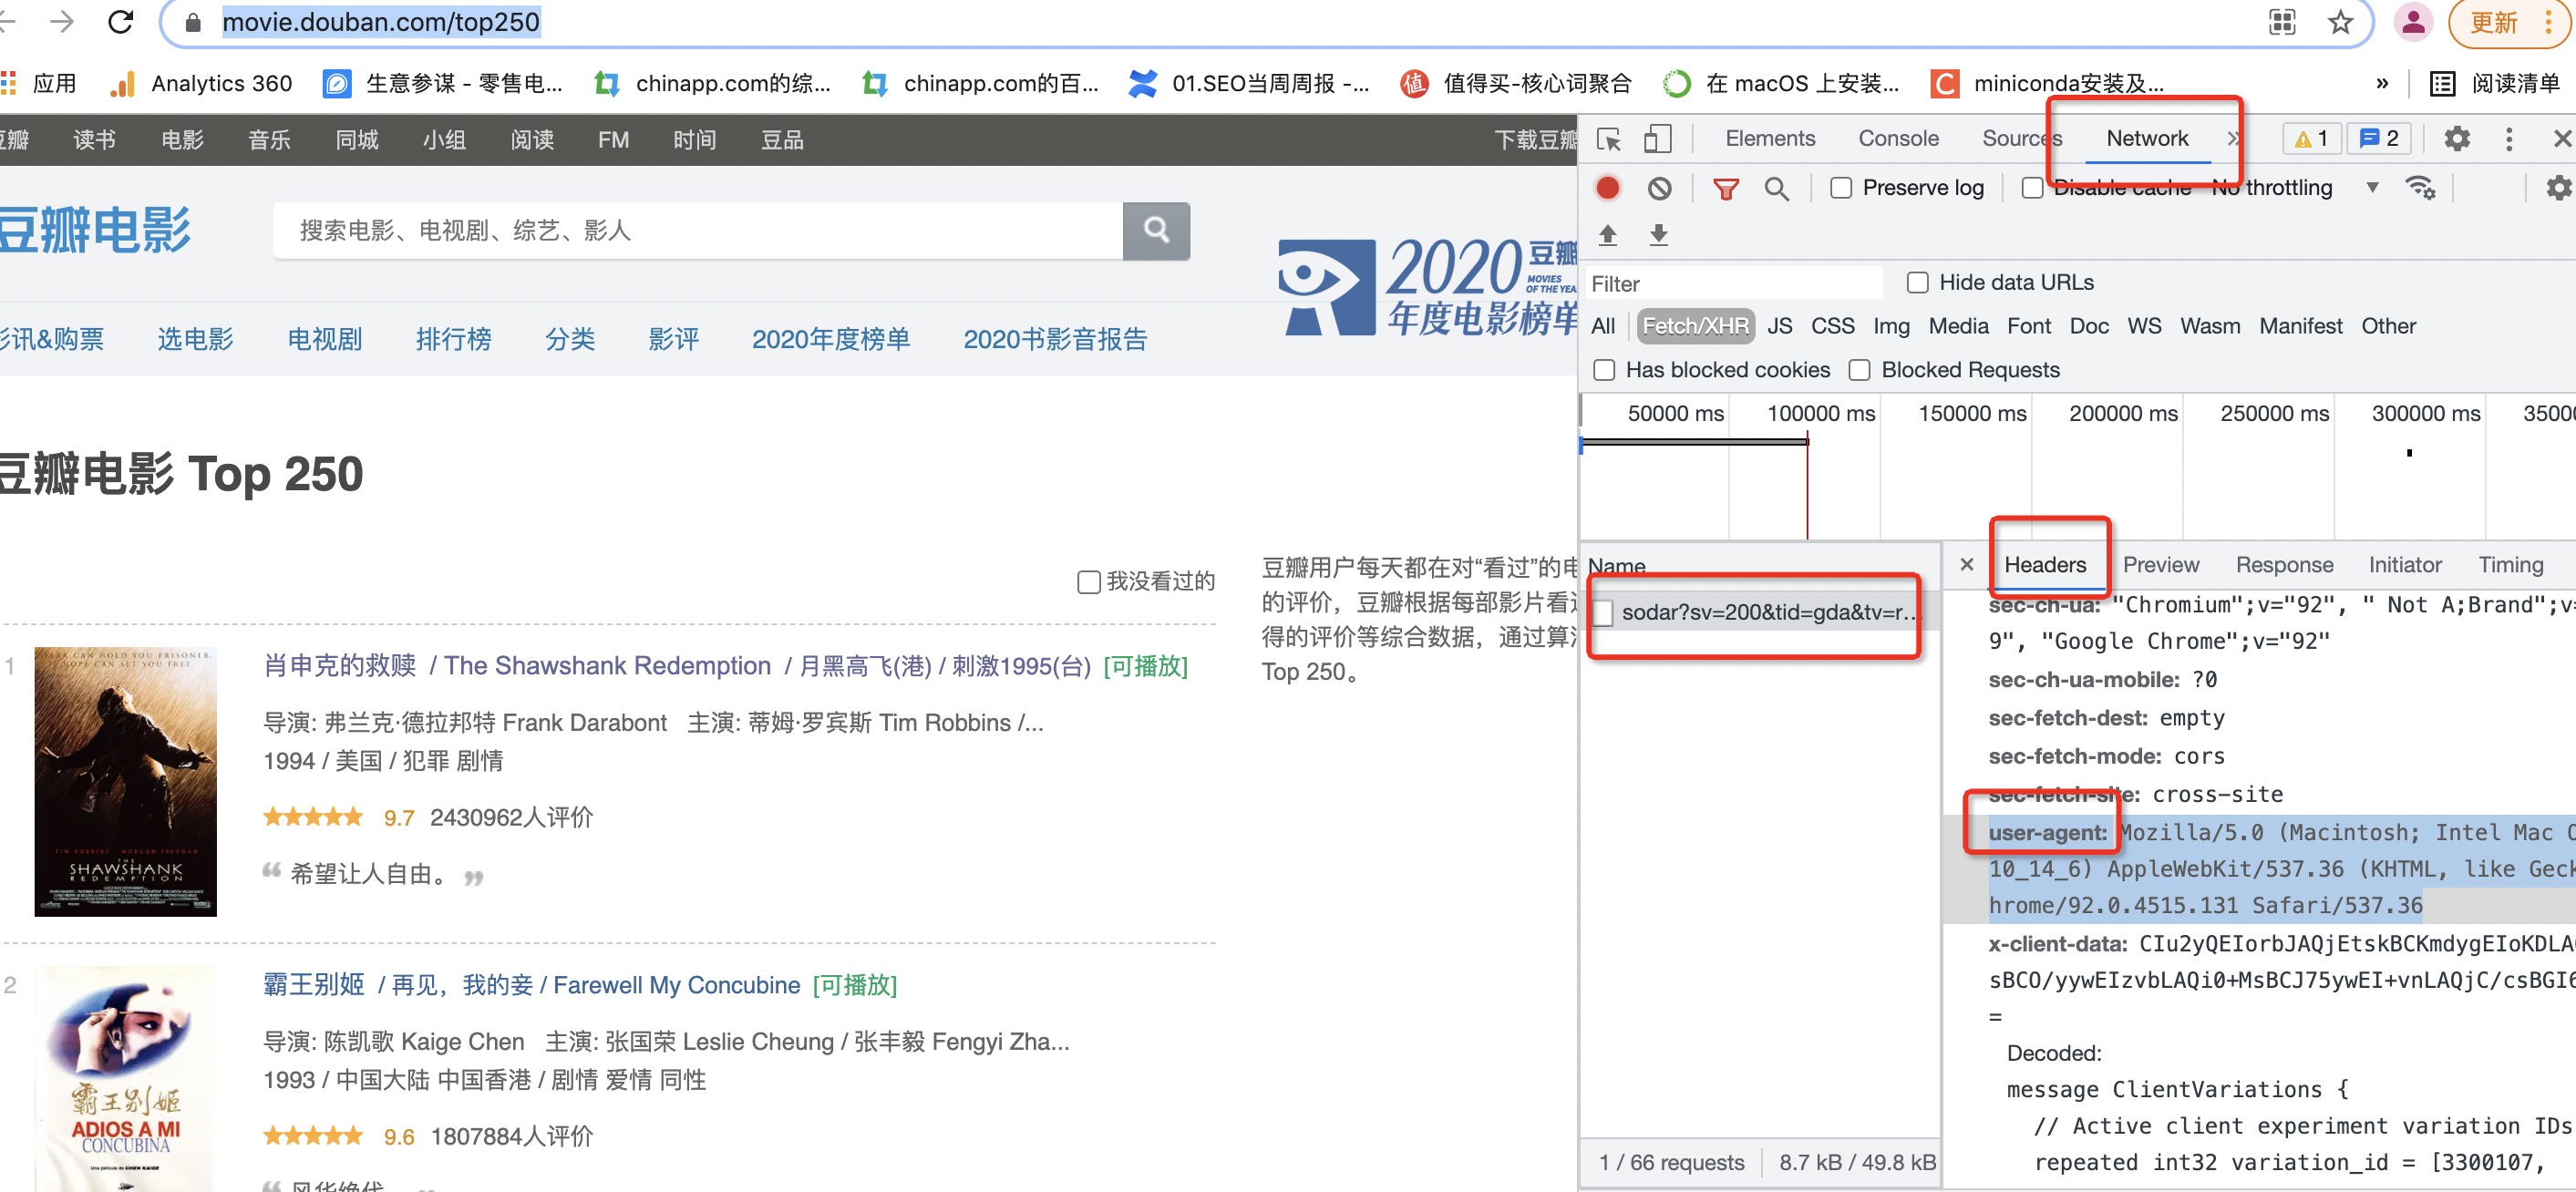This screenshot has width=2576, height=1192.
Task: Open the Response tab of the request
Action: click(2284, 565)
